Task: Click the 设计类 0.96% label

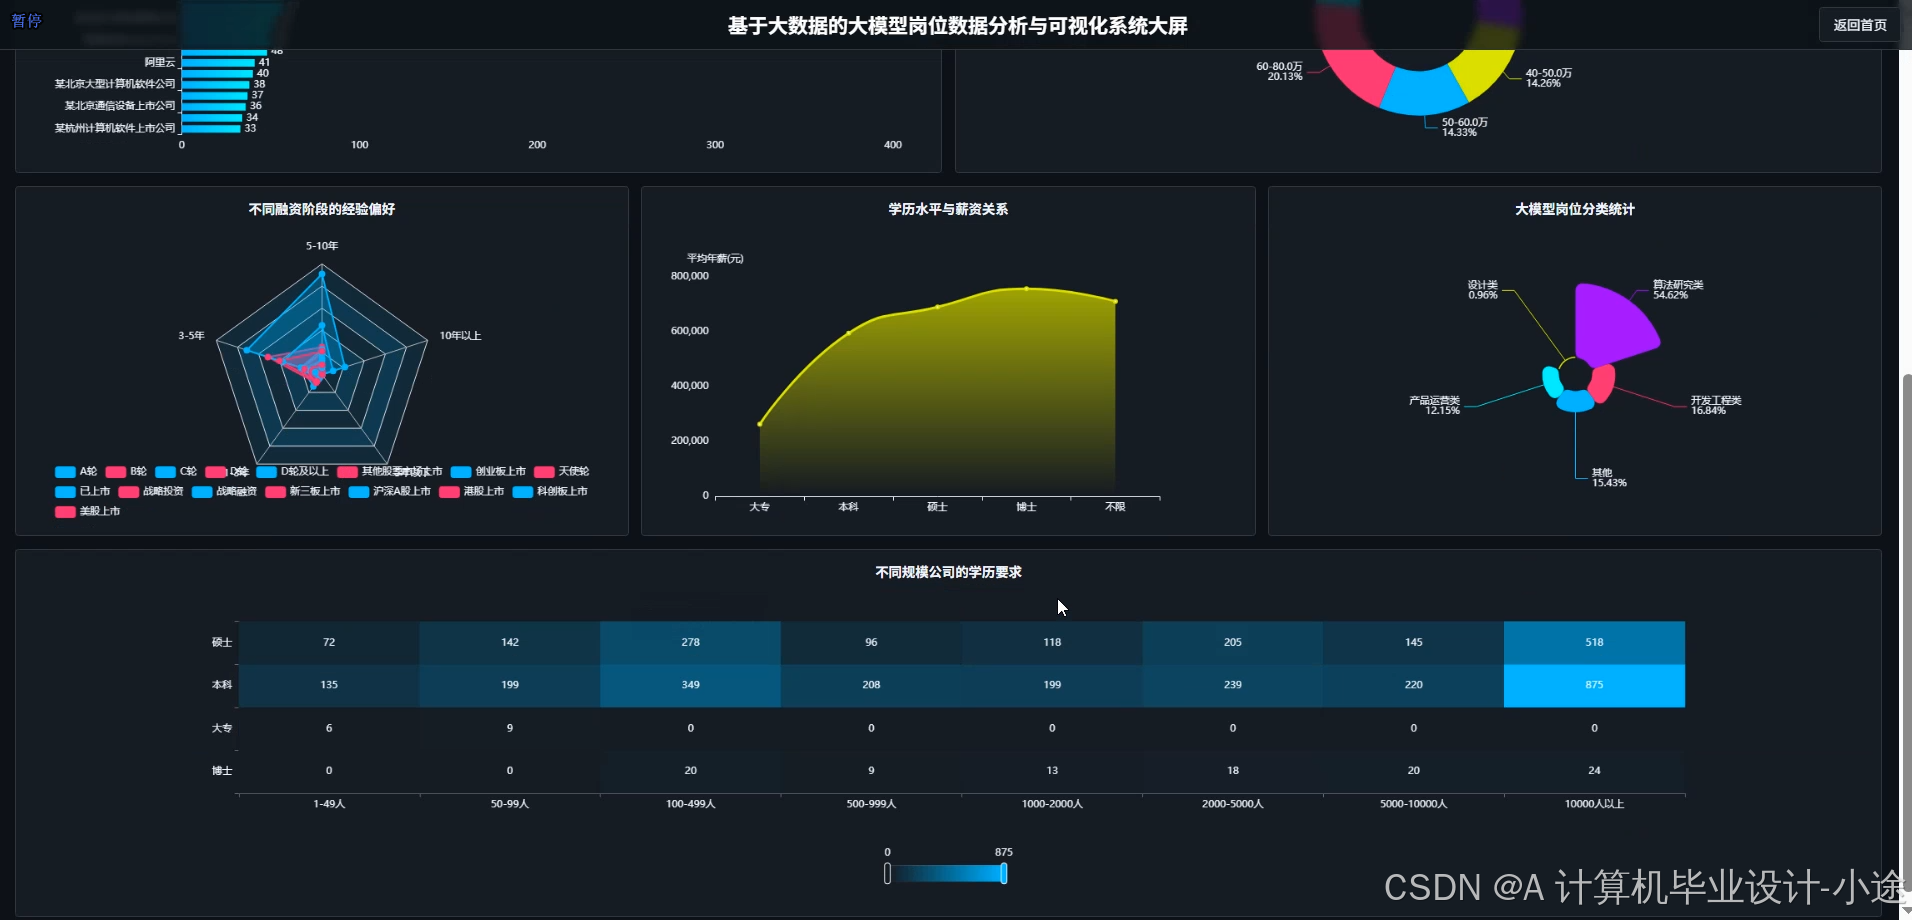Action: [x=1483, y=290]
